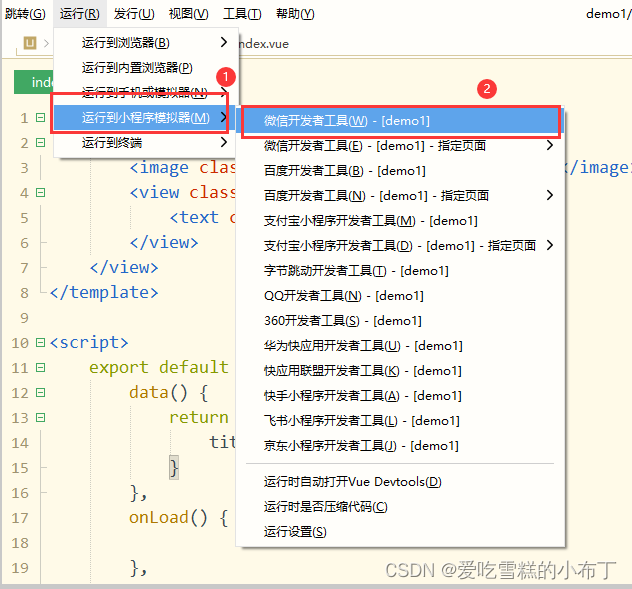Expand arrow of 百度开发者工具(N) 指定页面

(550, 195)
